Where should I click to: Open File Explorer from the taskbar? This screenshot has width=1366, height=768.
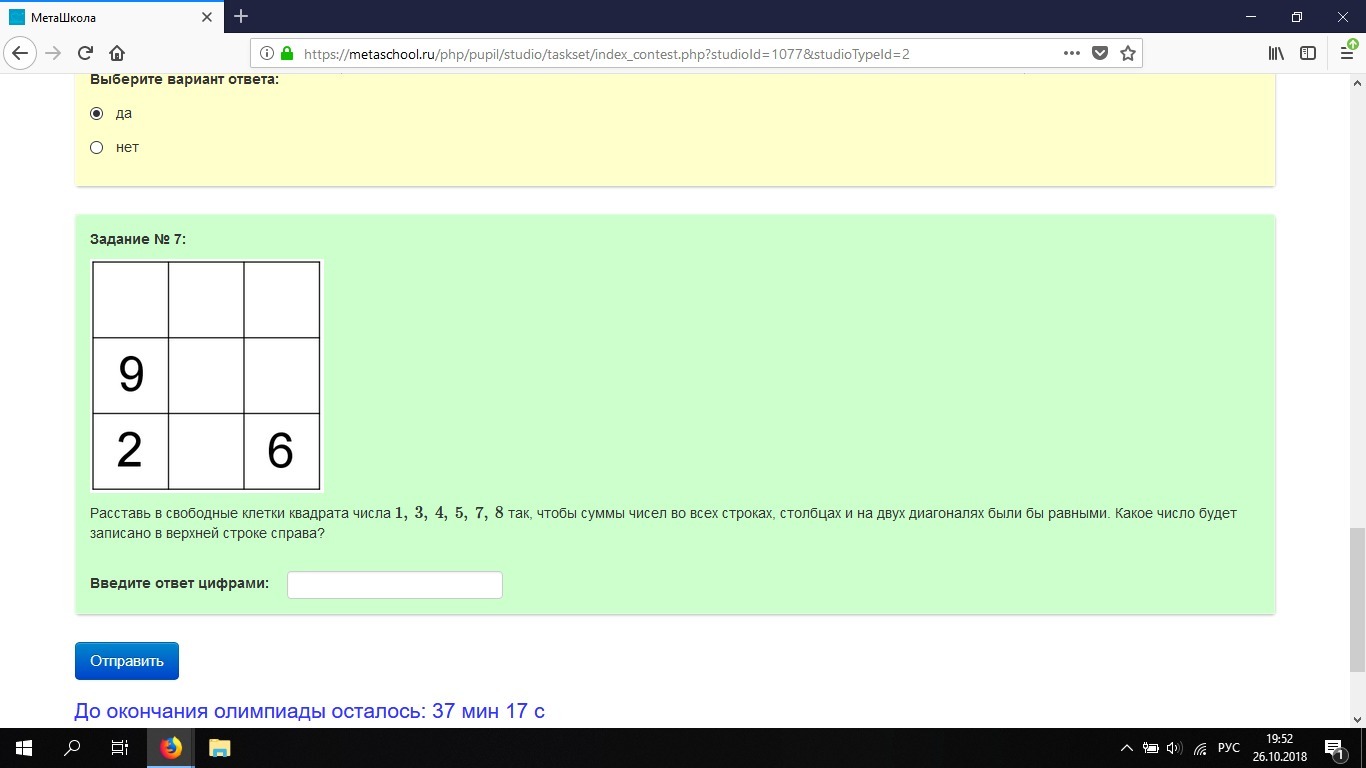(219, 748)
